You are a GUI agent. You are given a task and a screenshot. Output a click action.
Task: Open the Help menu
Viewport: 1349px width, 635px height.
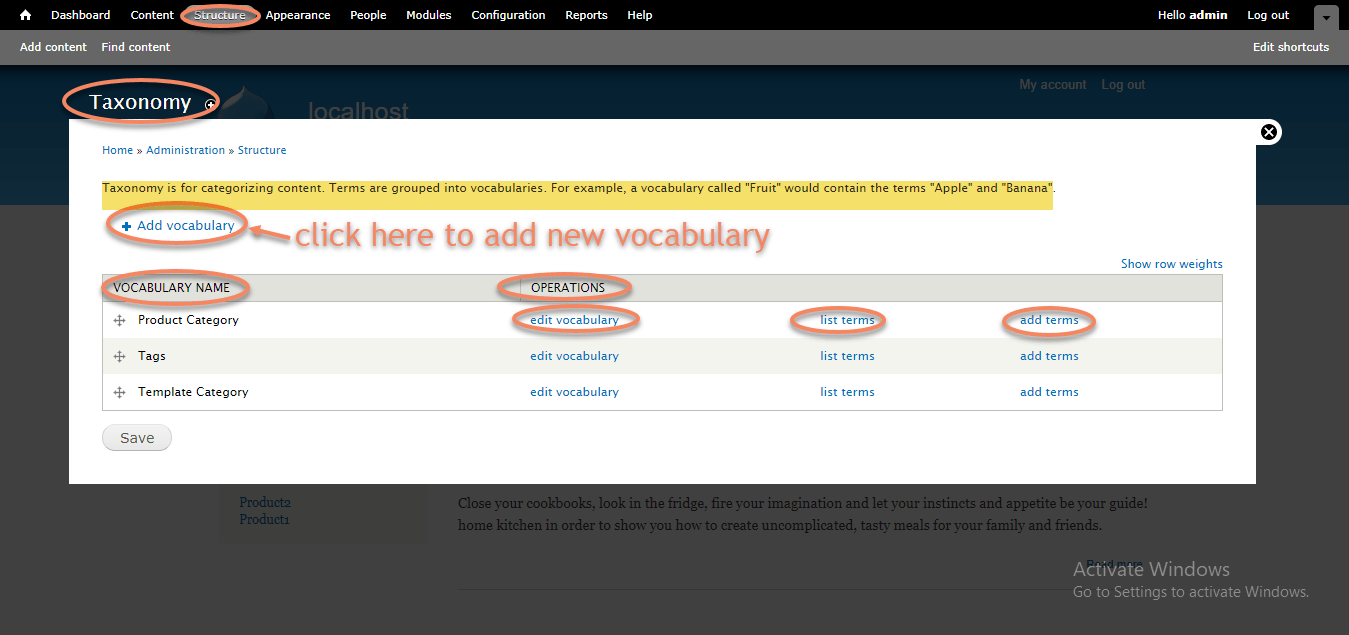[x=640, y=15]
